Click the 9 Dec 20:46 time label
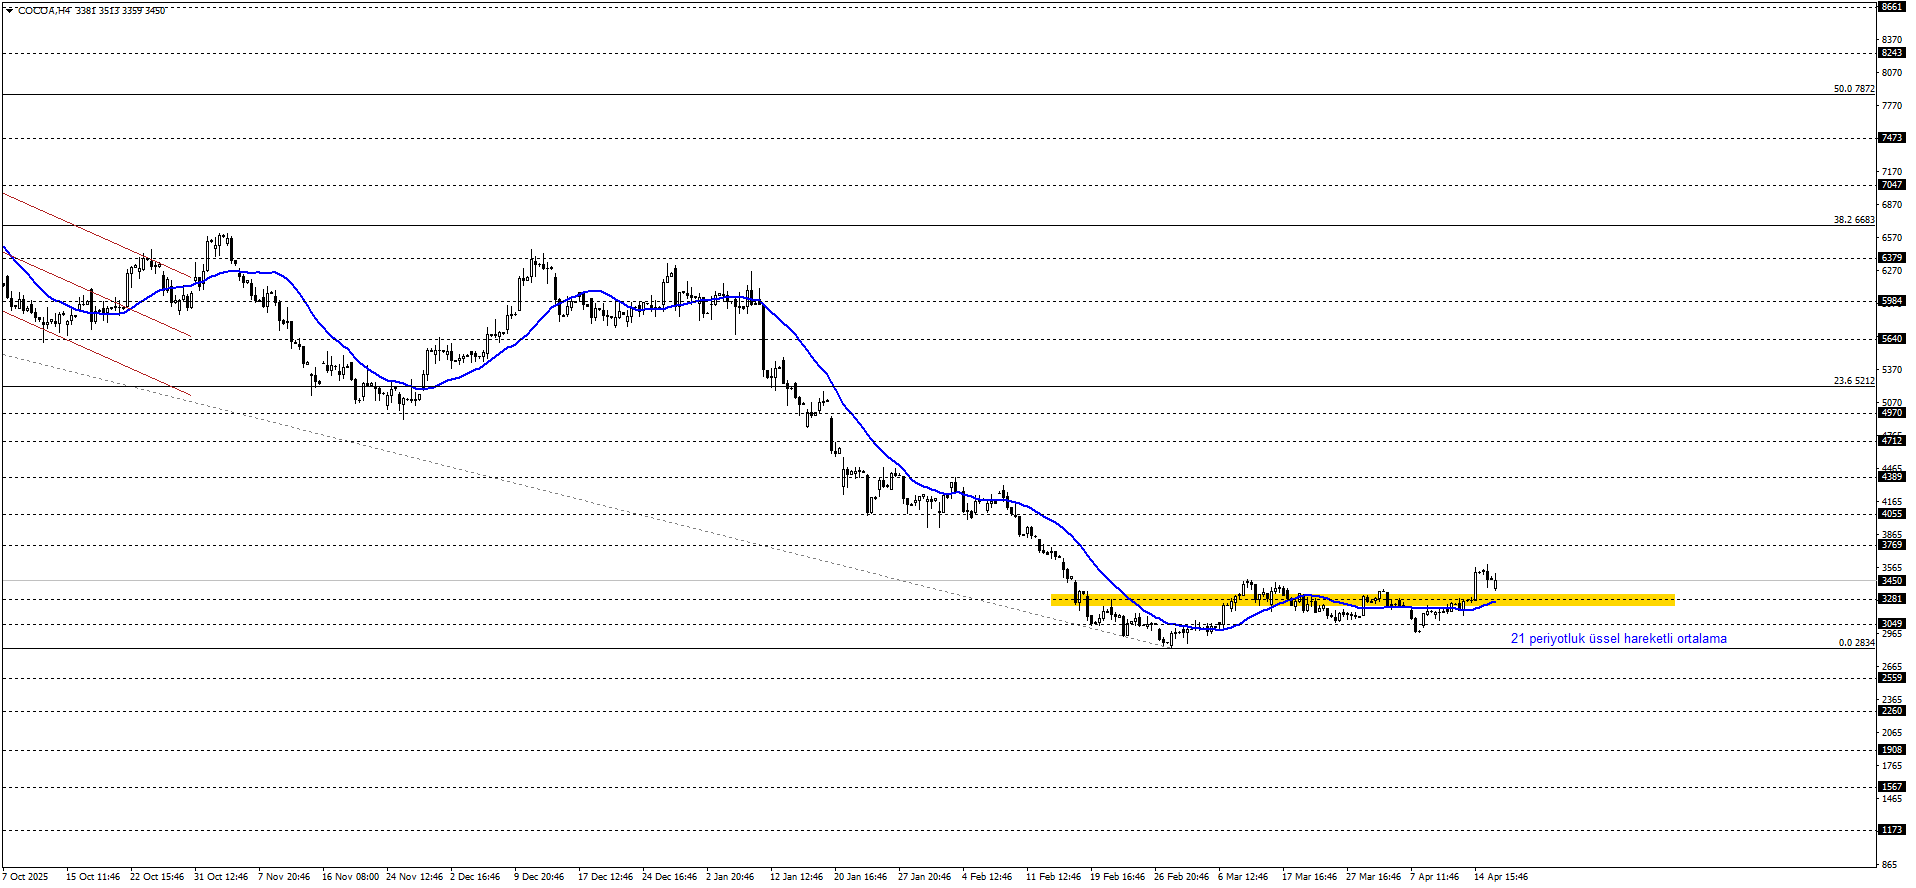The image size is (1916, 888). pyautogui.click(x=539, y=877)
